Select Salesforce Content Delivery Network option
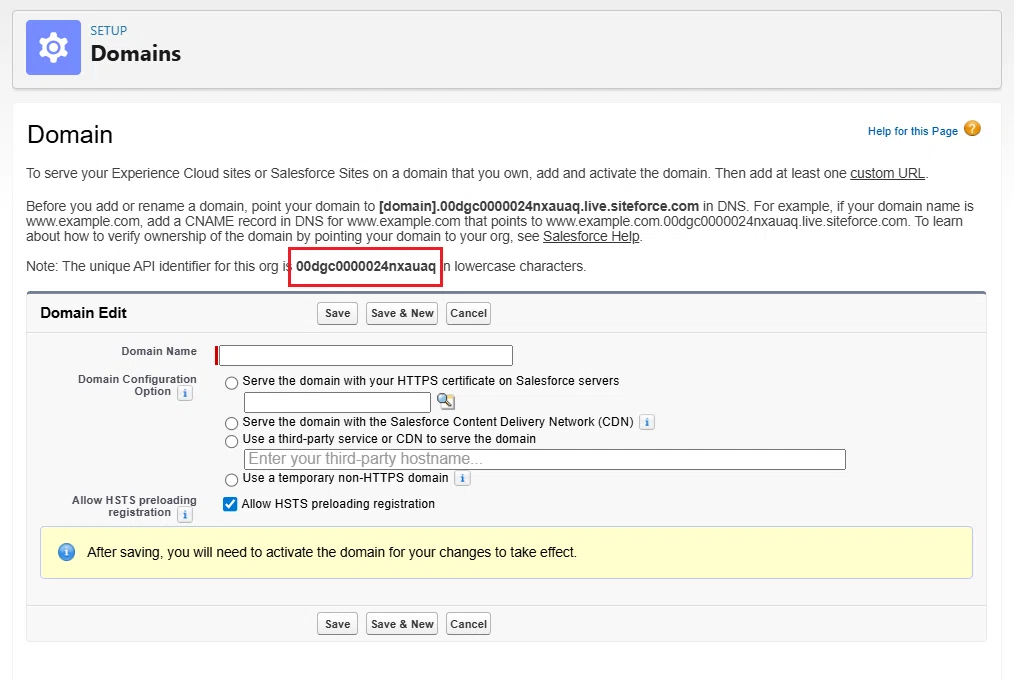Screen dimensions: 1014x681 click(x=232, y=424)
